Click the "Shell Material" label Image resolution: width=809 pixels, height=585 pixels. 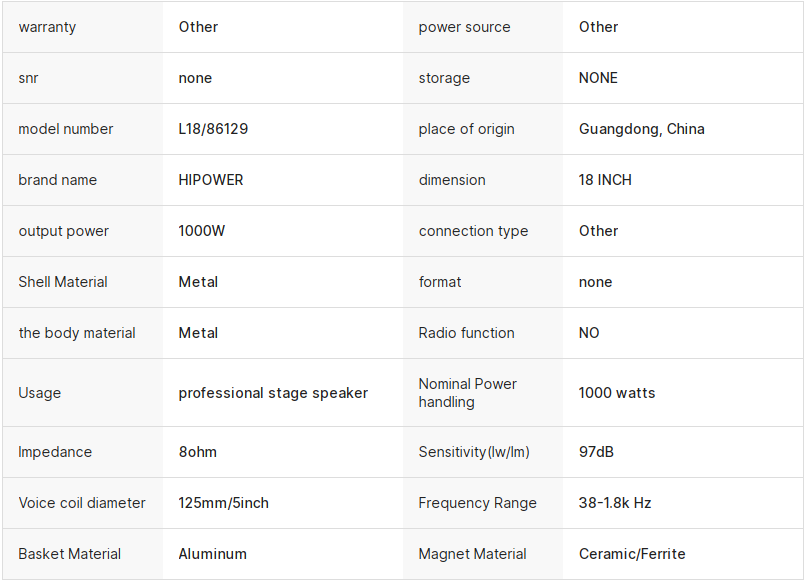click(63, 282)
